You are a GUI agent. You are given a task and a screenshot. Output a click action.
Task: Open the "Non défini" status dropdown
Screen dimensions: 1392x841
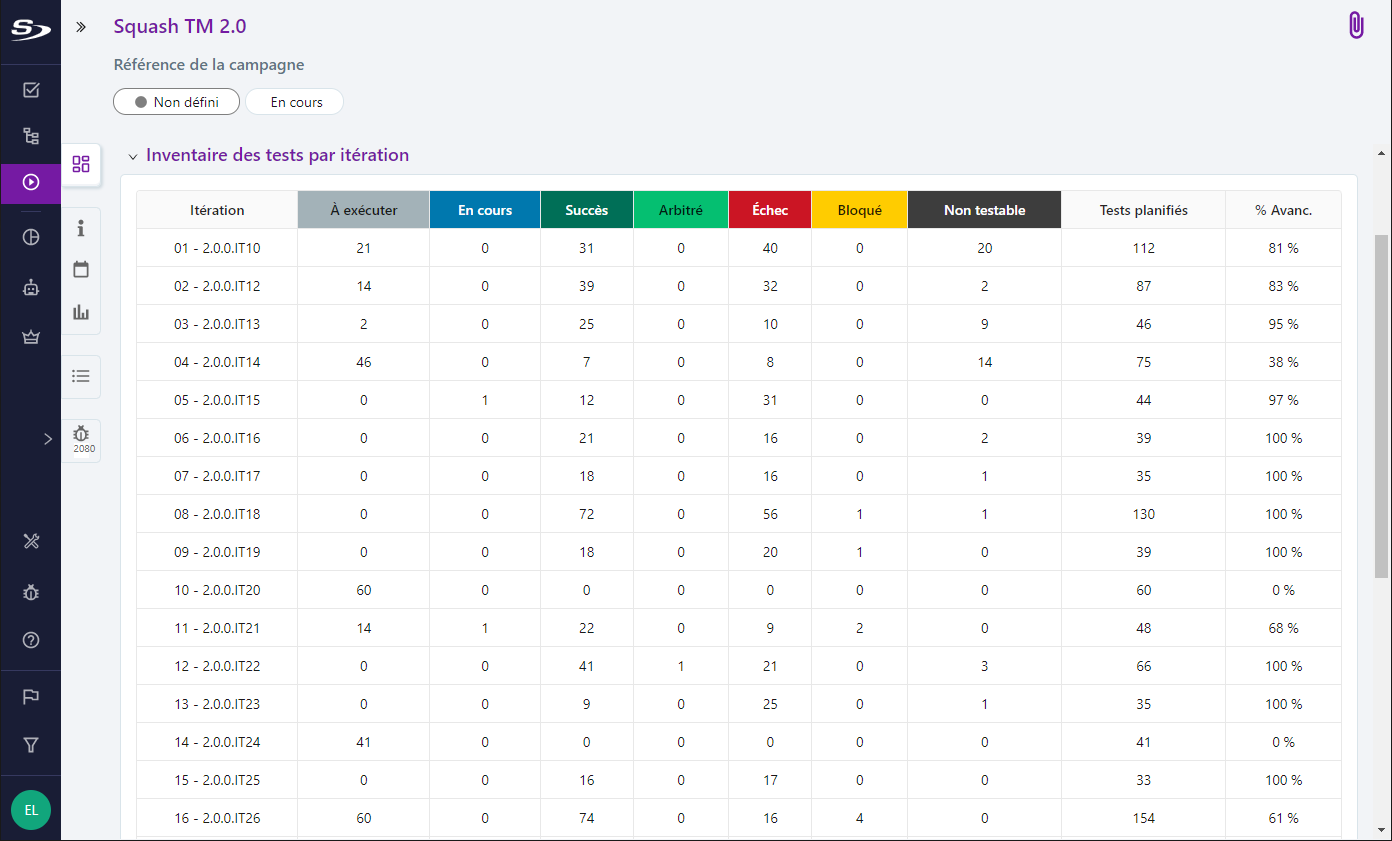[x=177, y=102]
